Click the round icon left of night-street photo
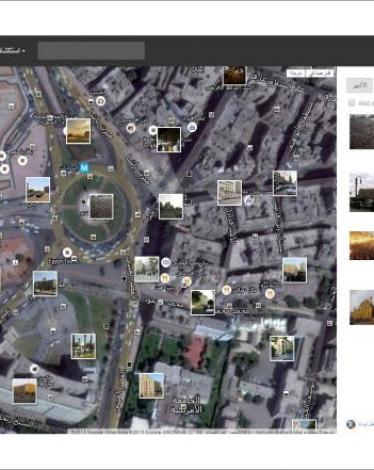The image size is (374, 470). point(153,130)
